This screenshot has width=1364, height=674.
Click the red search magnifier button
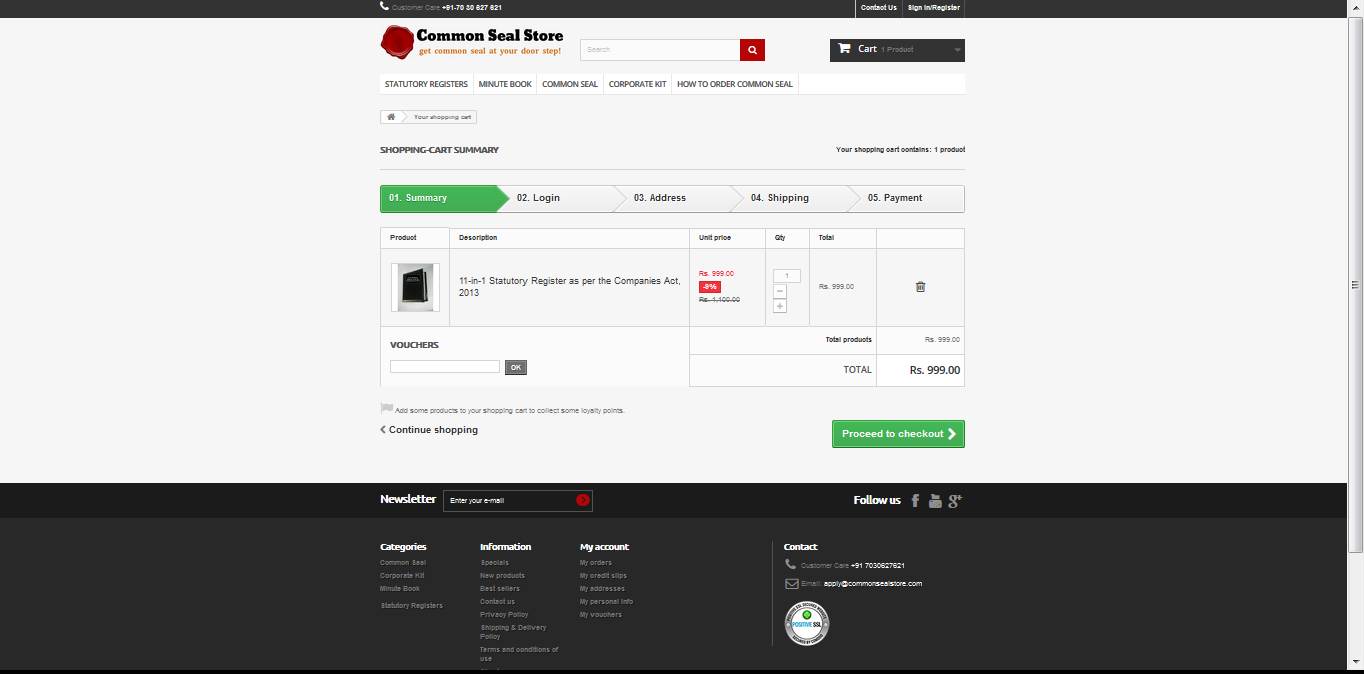752,50
